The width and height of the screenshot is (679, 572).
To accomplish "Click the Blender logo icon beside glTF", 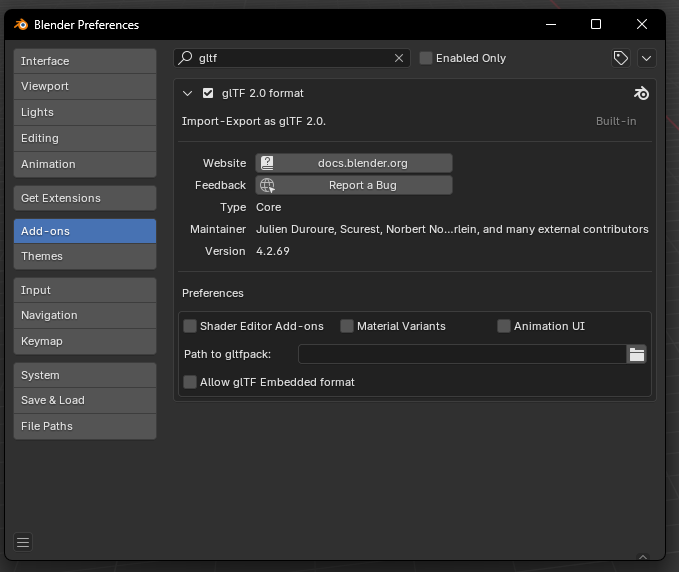I will coord(641,93).
